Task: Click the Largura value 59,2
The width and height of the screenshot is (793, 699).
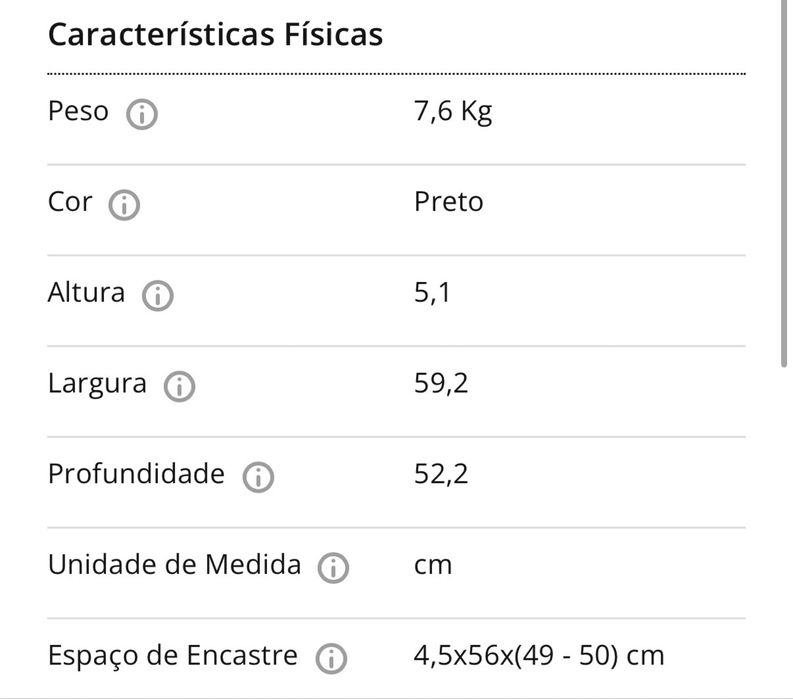Action: tap(441, 384)
